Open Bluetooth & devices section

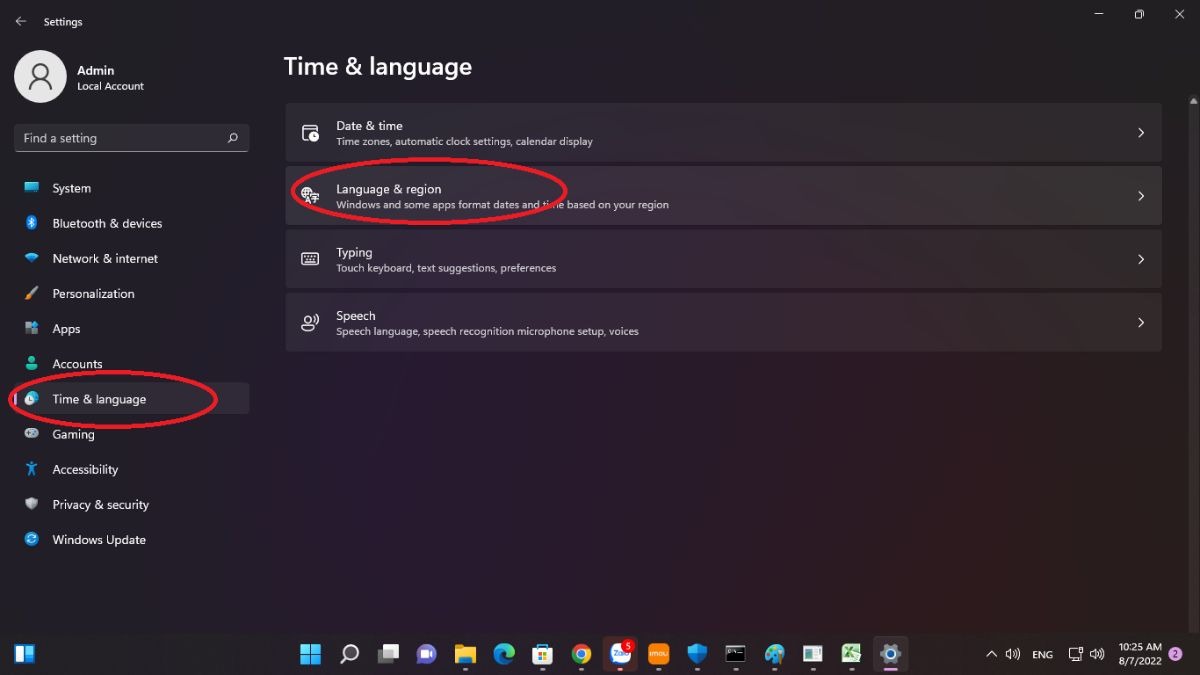[132, 223]
